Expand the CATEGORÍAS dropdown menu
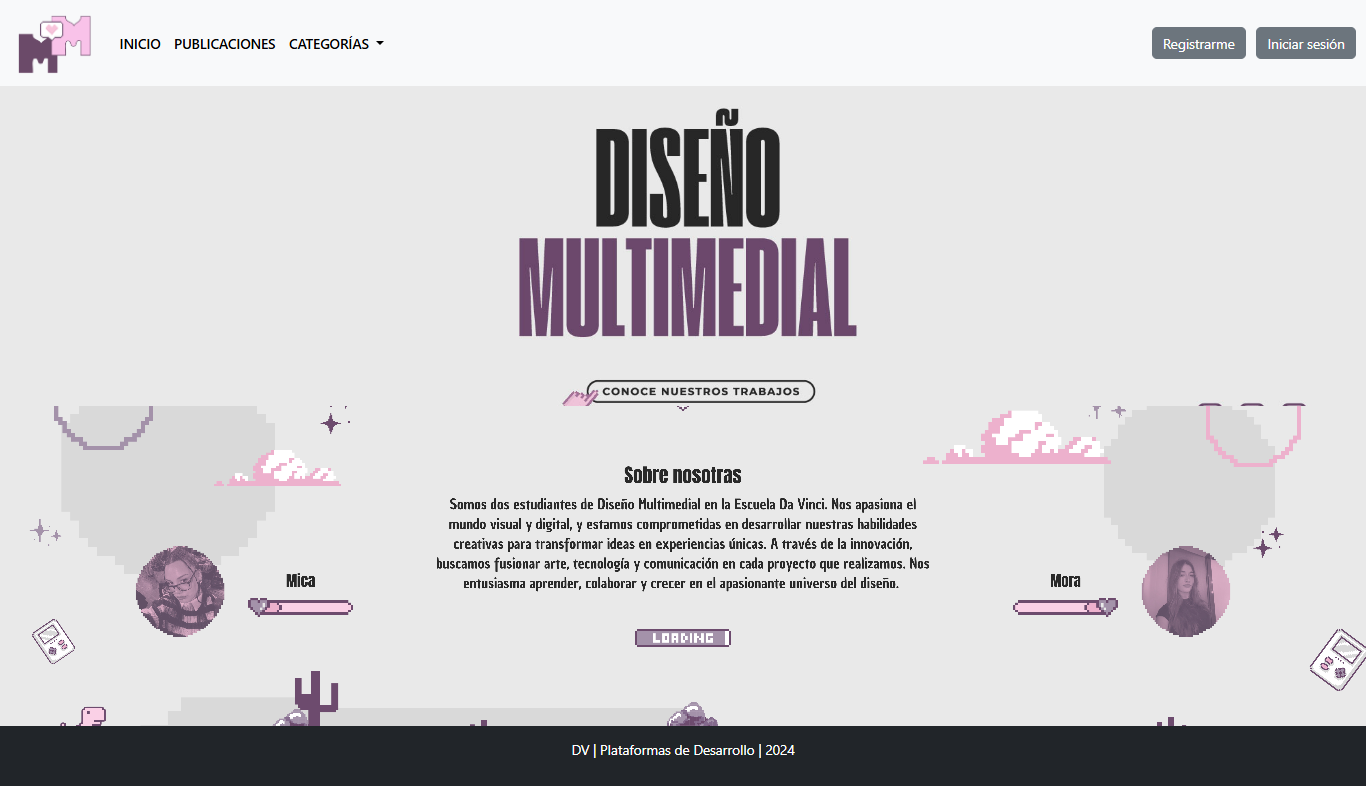This screenshot has width=1366, height=786. 336,44
